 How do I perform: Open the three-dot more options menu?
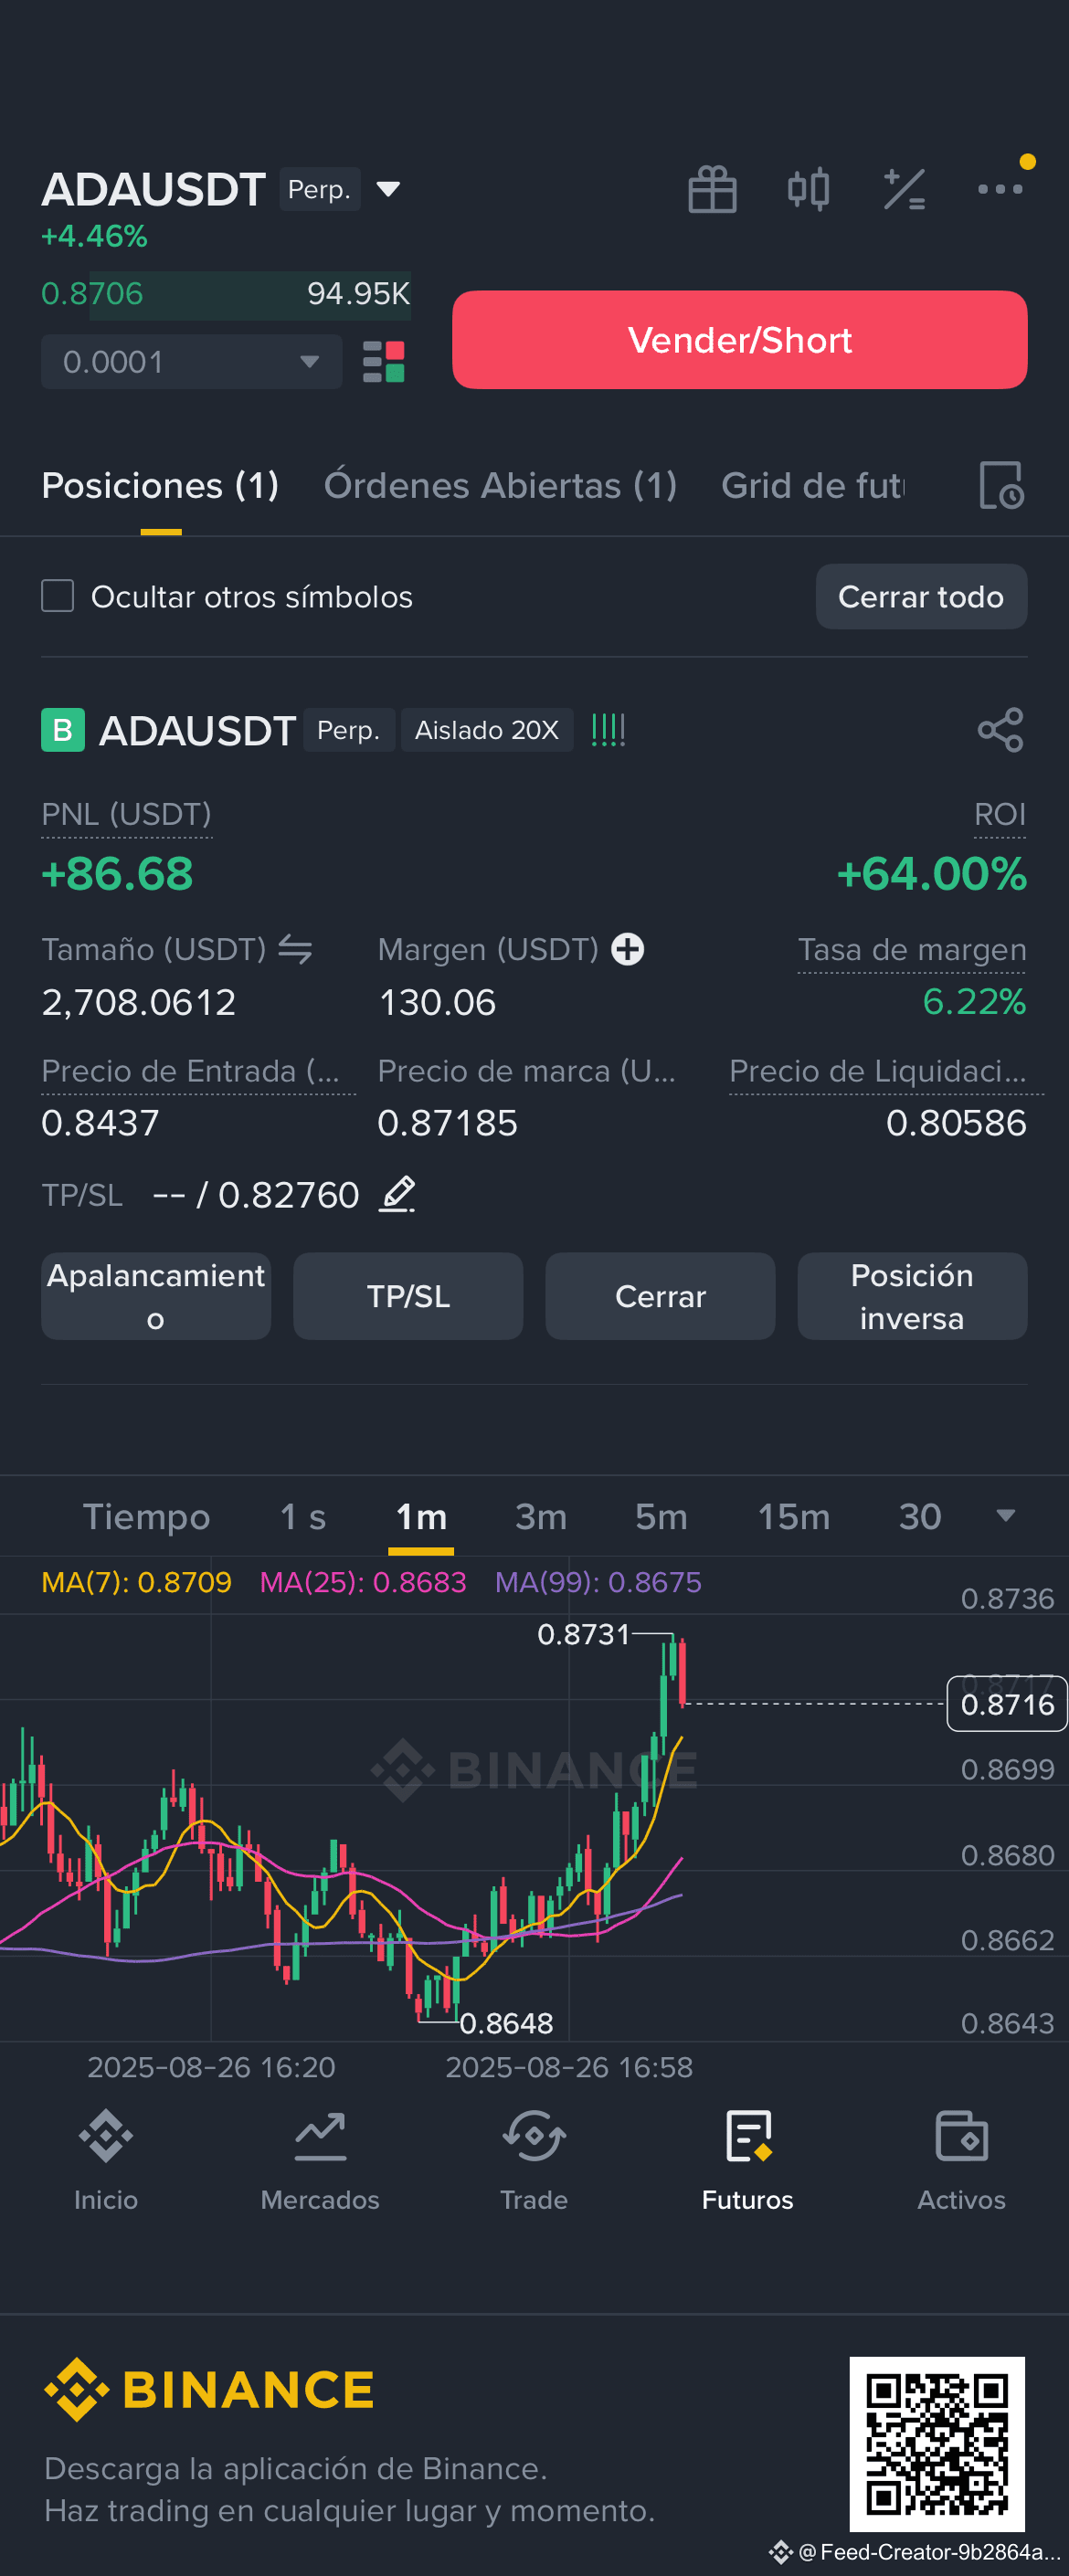1000,188
